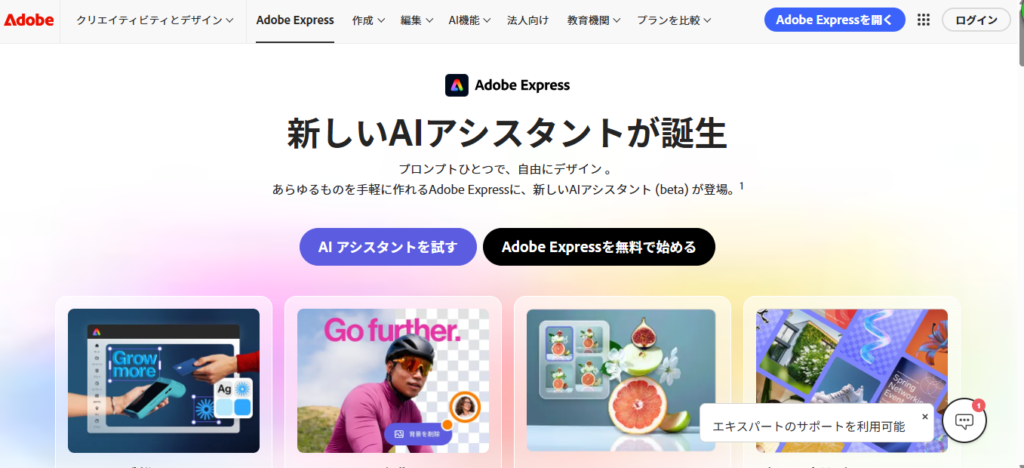Click the chat support bubble icon
Viewport: 1024px width, 468px height.
pyautogui.click(x=964, y=421)
